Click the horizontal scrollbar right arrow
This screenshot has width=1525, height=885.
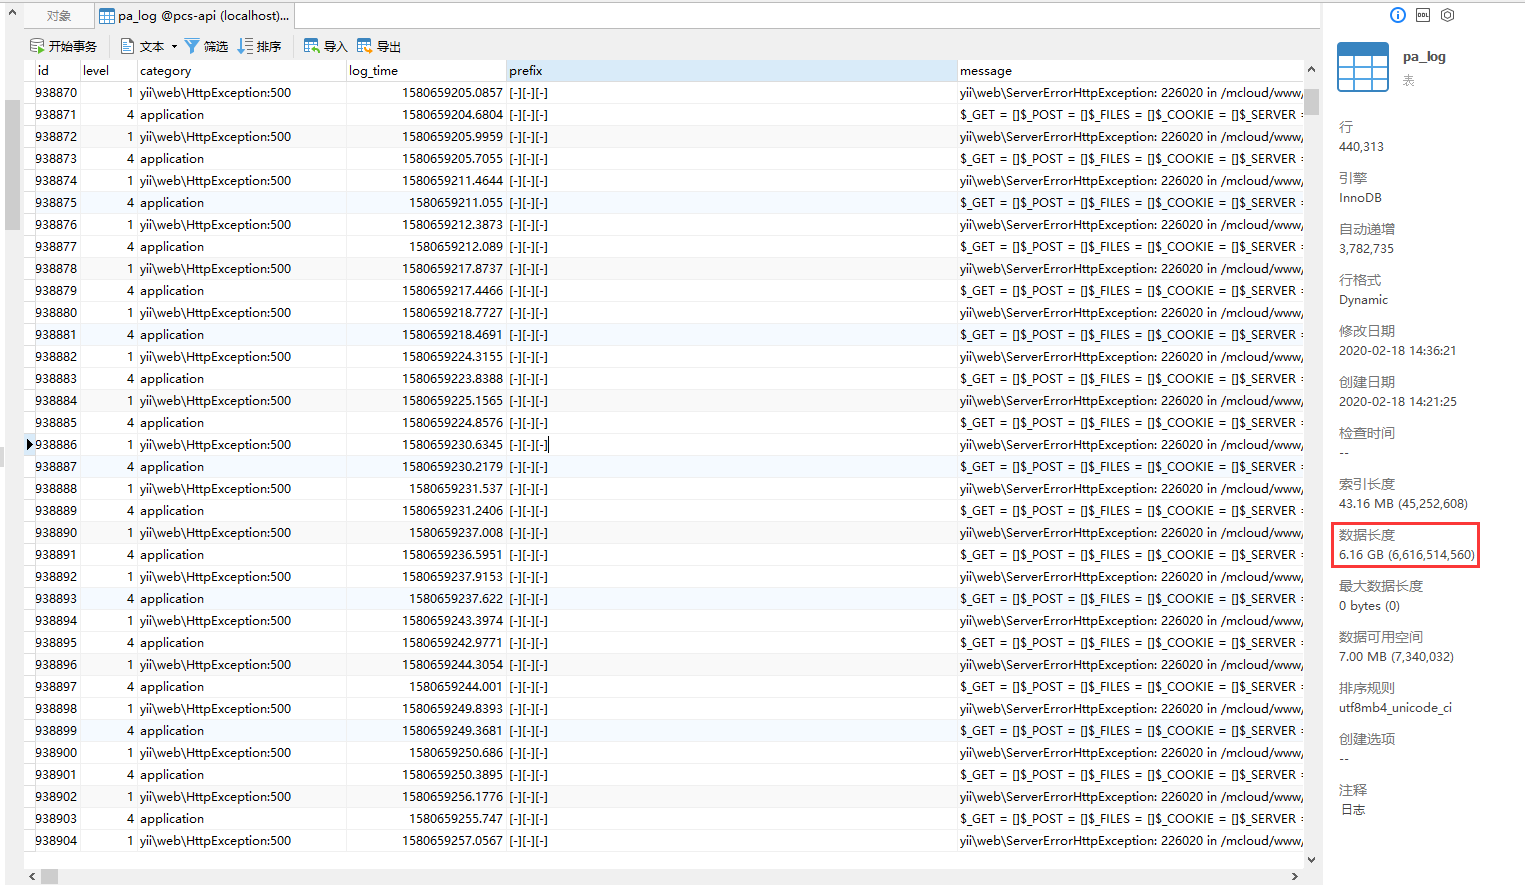coord(1295,877)
